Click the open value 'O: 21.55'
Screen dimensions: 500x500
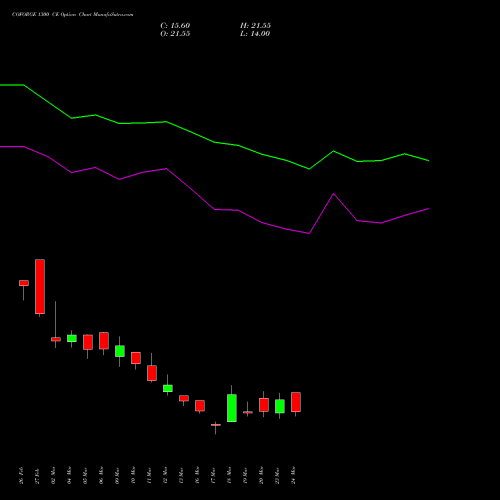pos(175,34)
